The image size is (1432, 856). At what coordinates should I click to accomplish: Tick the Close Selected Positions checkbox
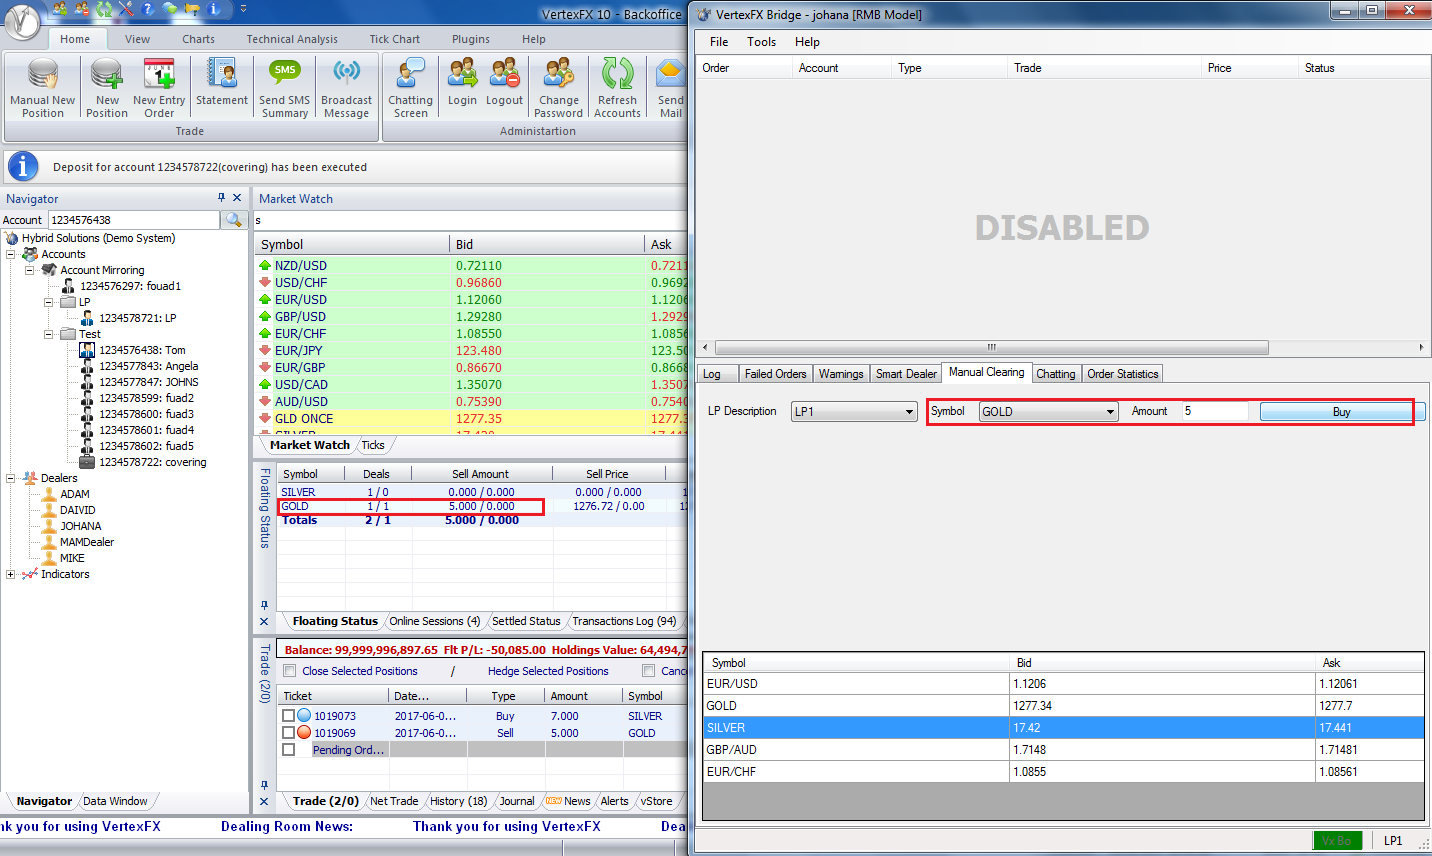290,671
